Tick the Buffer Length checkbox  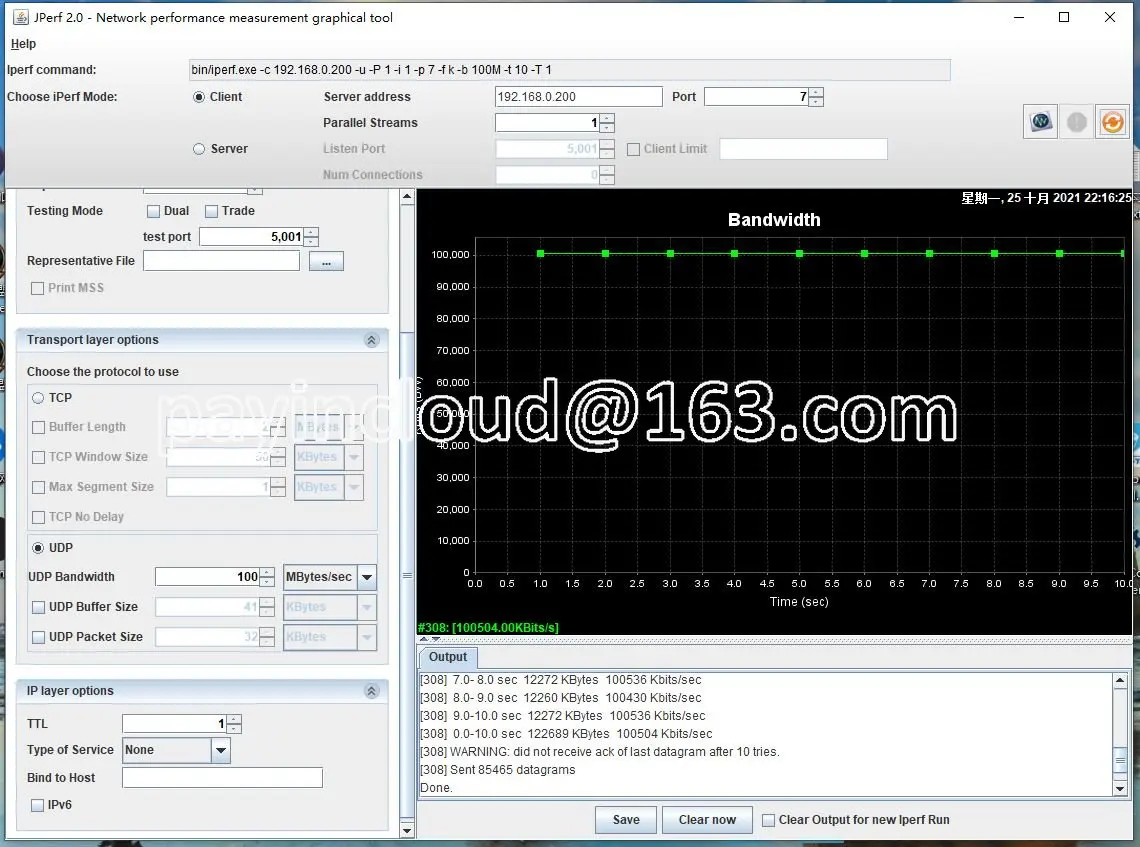pos(39,427)
